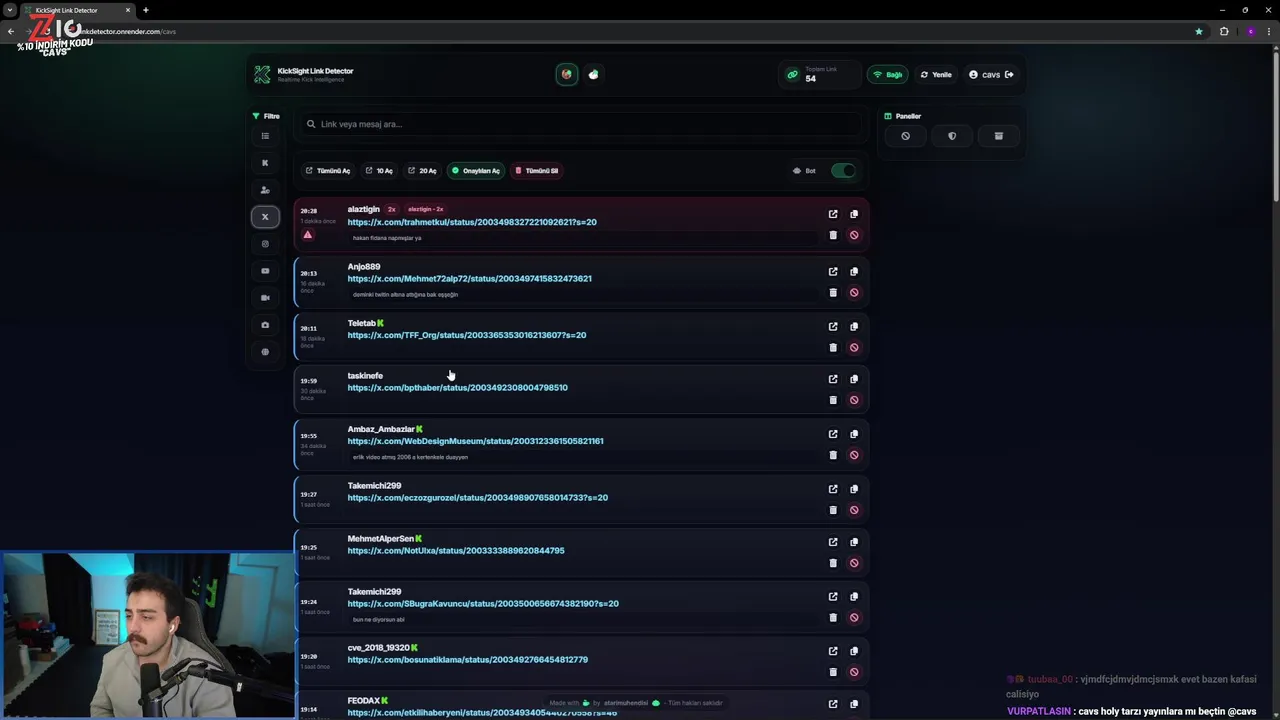The image size is (1280, 720).
Task: Log out of cavs account
Action: pyautogui.click(x=1009, y=74)
